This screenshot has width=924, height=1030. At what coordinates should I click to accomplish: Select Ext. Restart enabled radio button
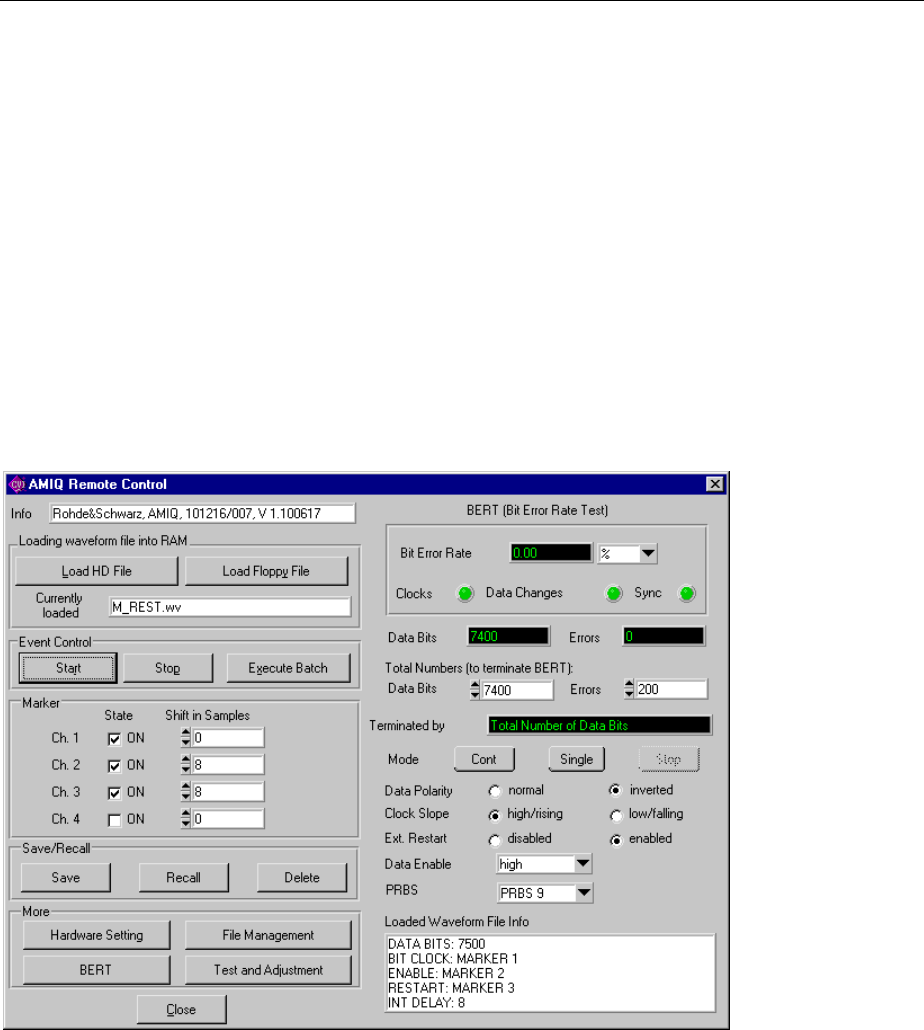pos(615,840)
